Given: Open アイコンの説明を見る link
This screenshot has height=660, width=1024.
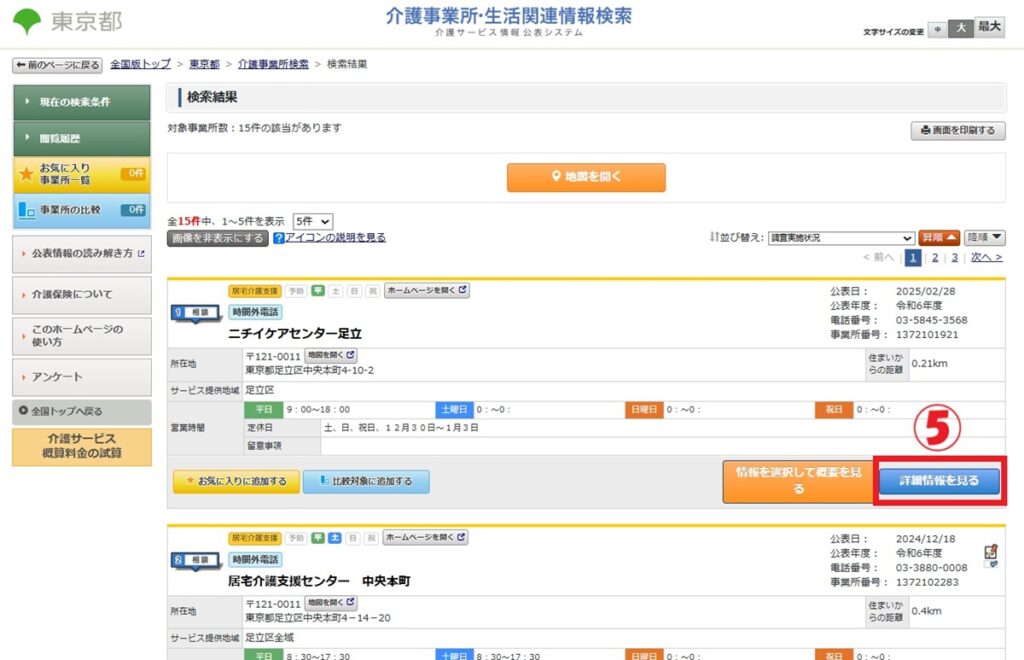Looking at the screenshot, I should pyautogui.click(x=335, y=238).
